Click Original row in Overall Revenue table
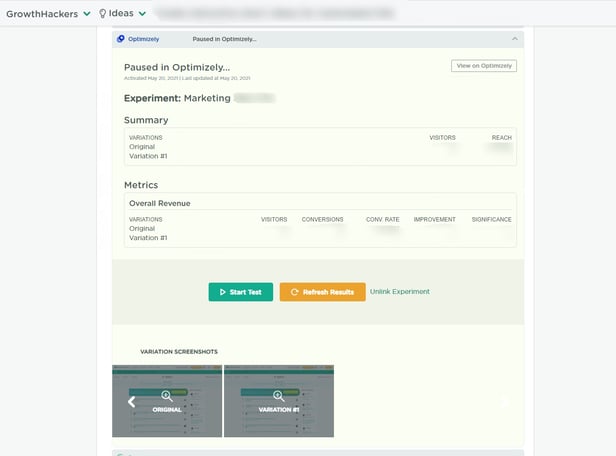The image size is (616, 456). tap(320, 228)
